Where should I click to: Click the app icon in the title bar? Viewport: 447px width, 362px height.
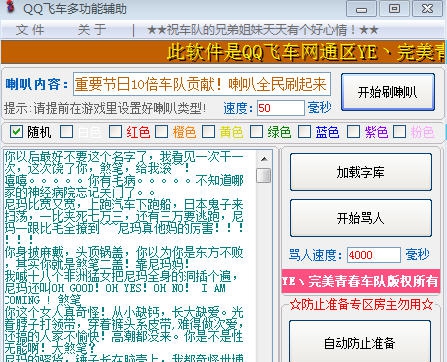(11, 6)
